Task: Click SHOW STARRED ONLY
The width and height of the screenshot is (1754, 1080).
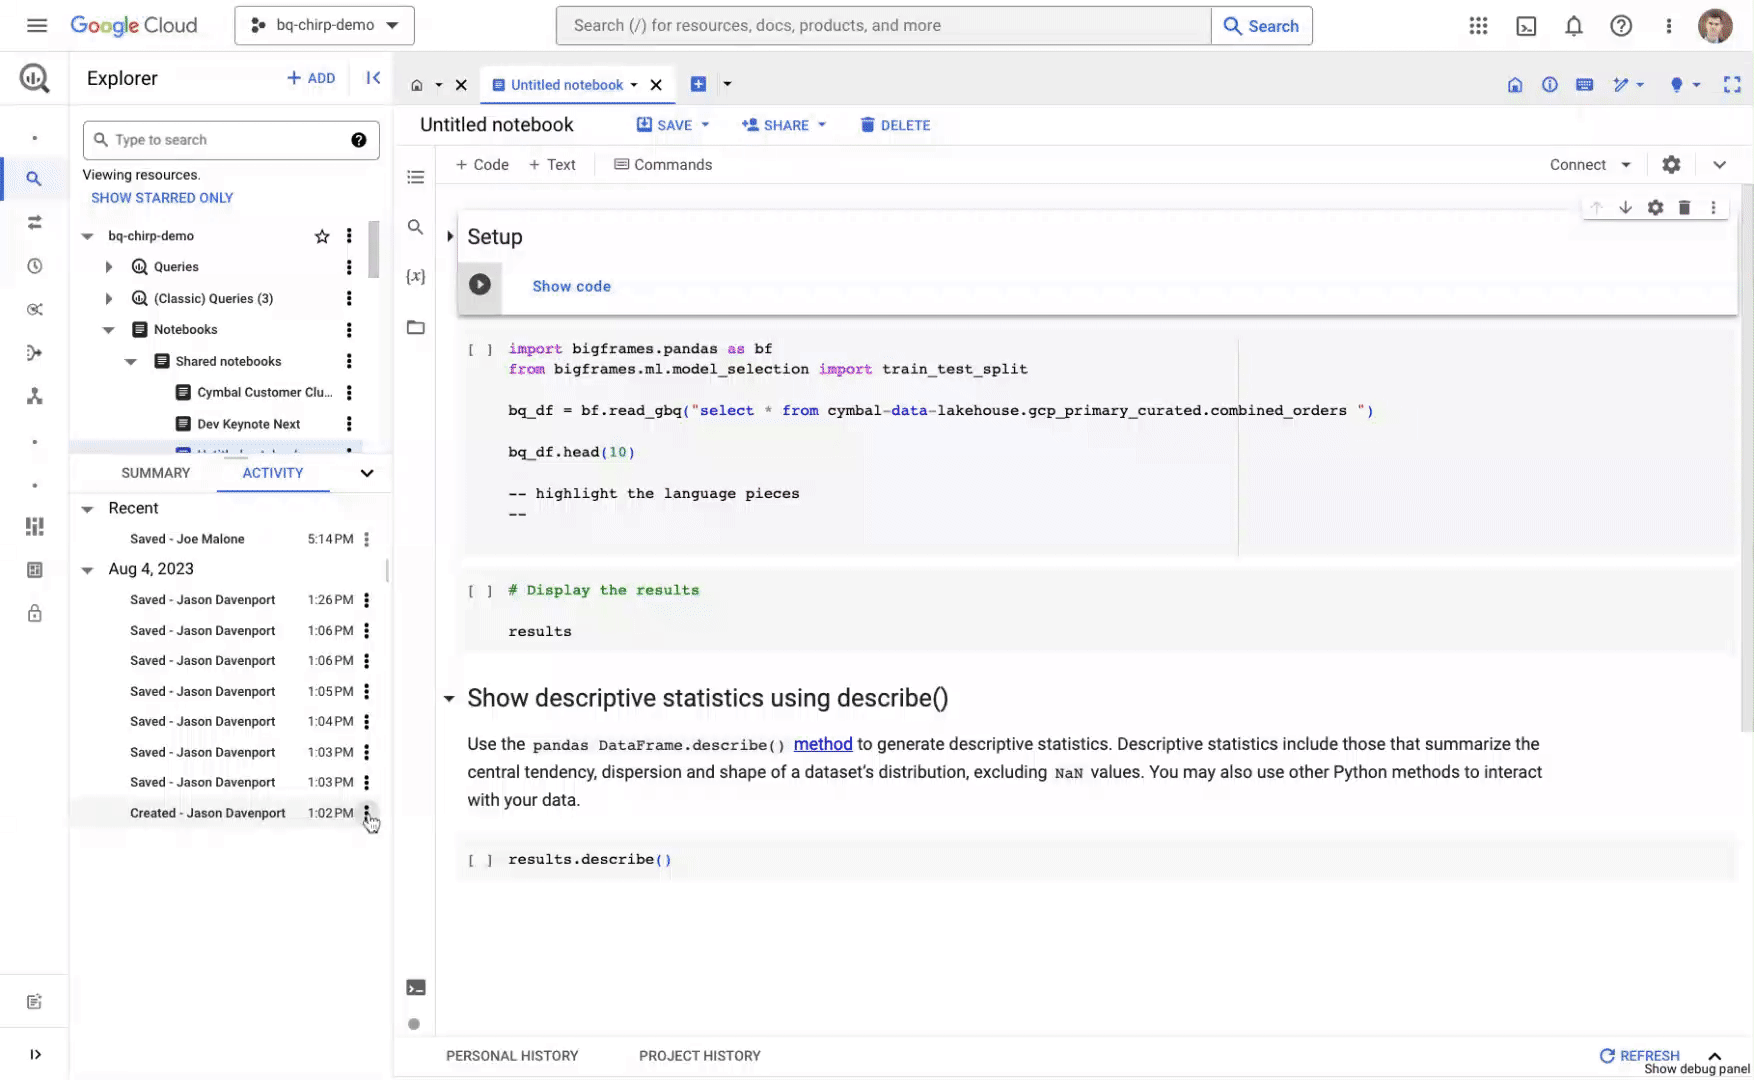Action: [162, 198]
